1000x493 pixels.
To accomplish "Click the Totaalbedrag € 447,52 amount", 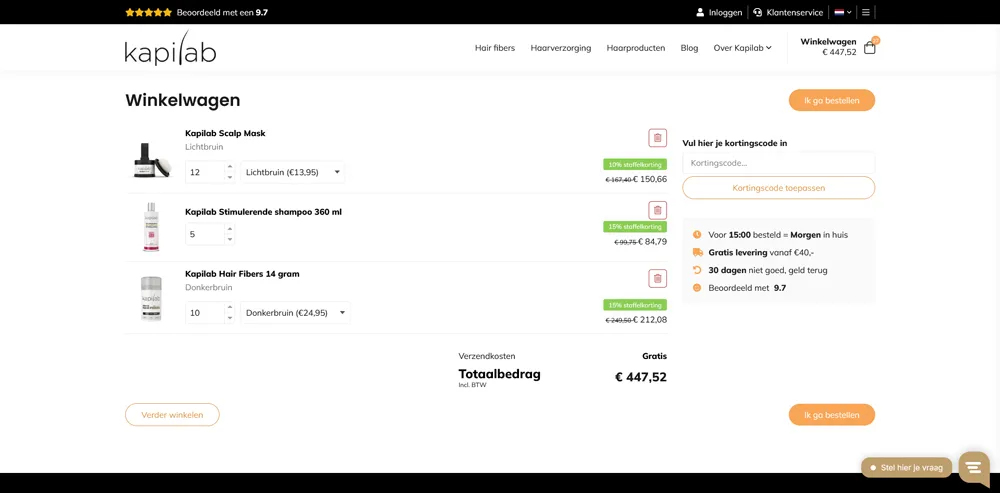I will 641,377.
